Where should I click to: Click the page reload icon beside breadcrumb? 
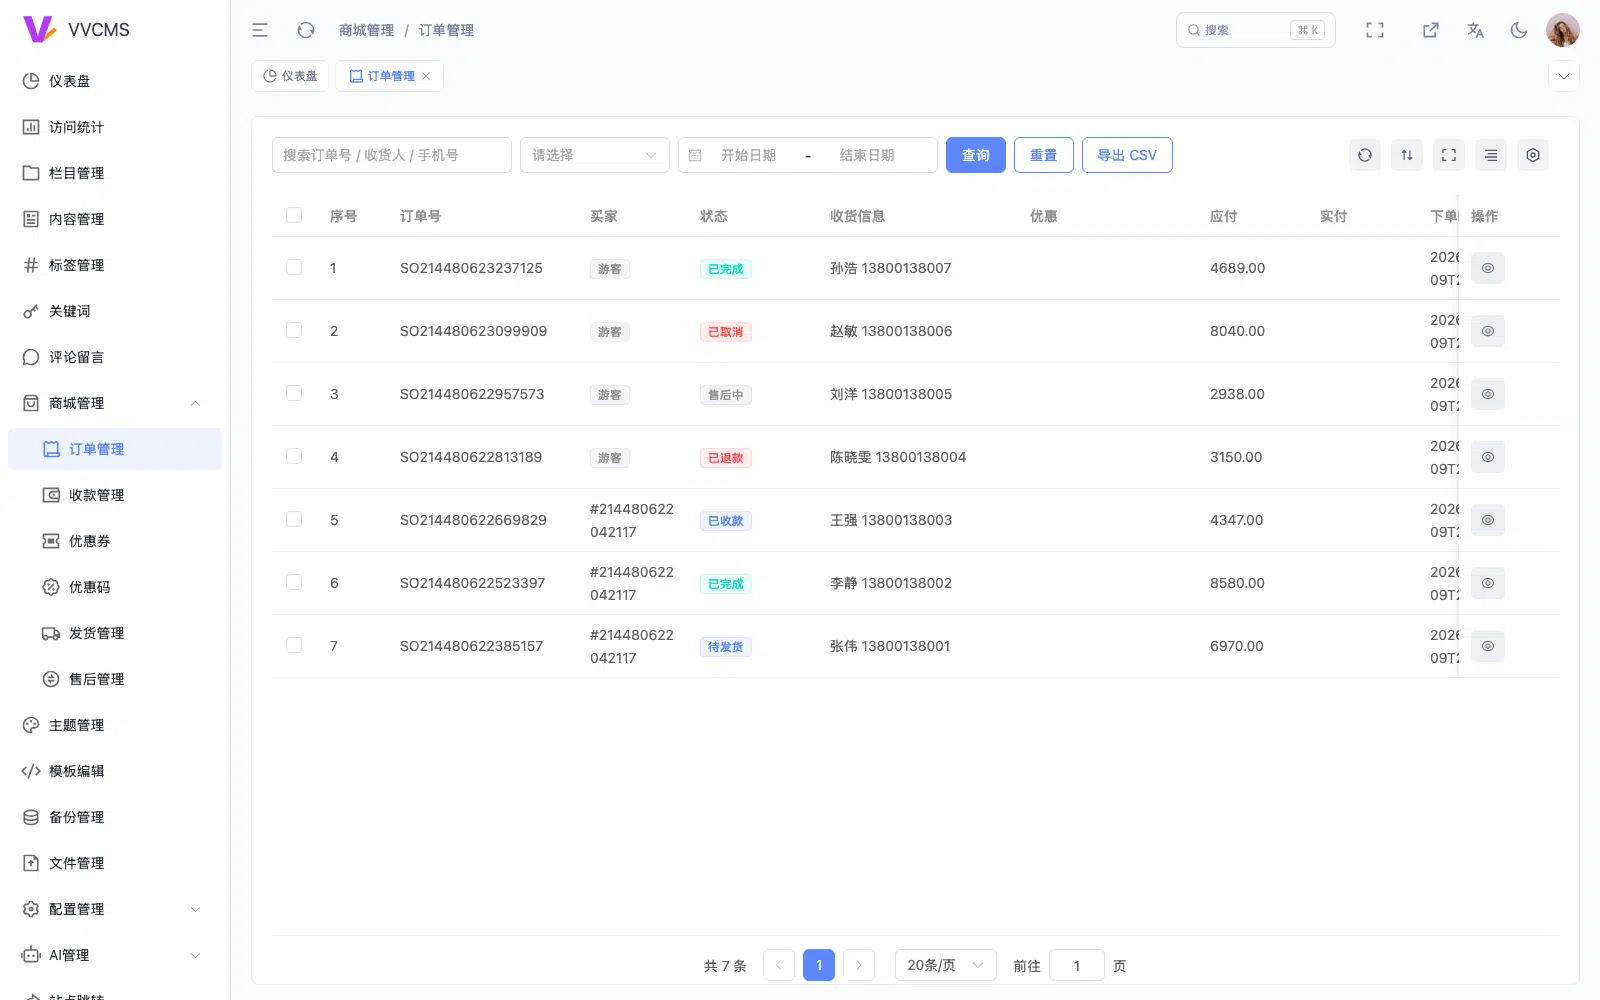(306, 30)
